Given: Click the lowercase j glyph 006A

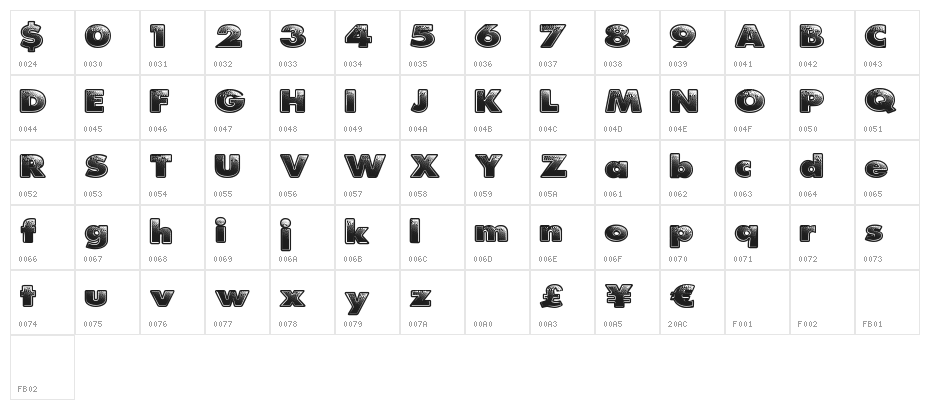Looking at the screenshot, I should (286, 233).
